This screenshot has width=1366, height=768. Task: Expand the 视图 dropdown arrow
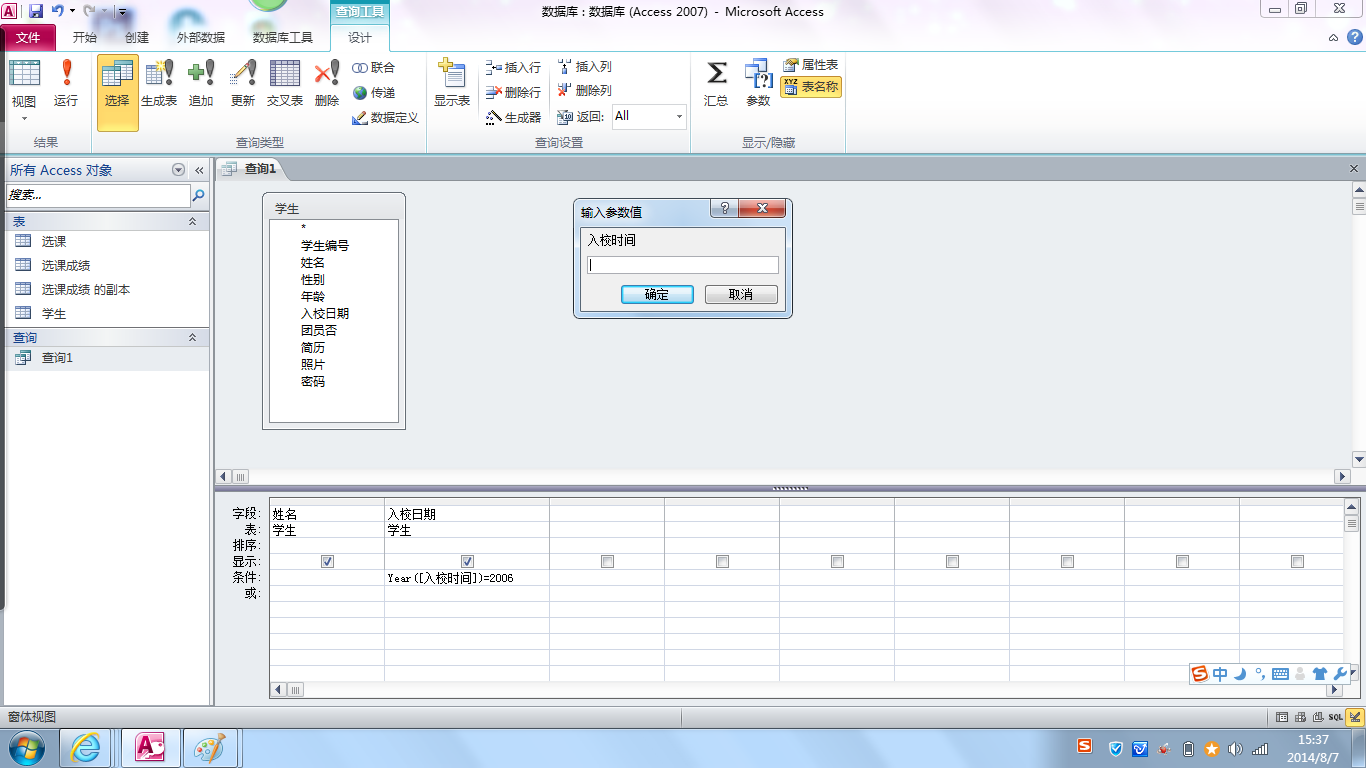24,119
